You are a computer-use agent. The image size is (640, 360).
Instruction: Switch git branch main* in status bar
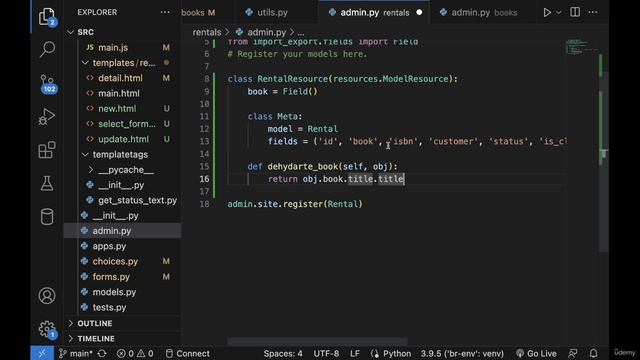(76, 353)
